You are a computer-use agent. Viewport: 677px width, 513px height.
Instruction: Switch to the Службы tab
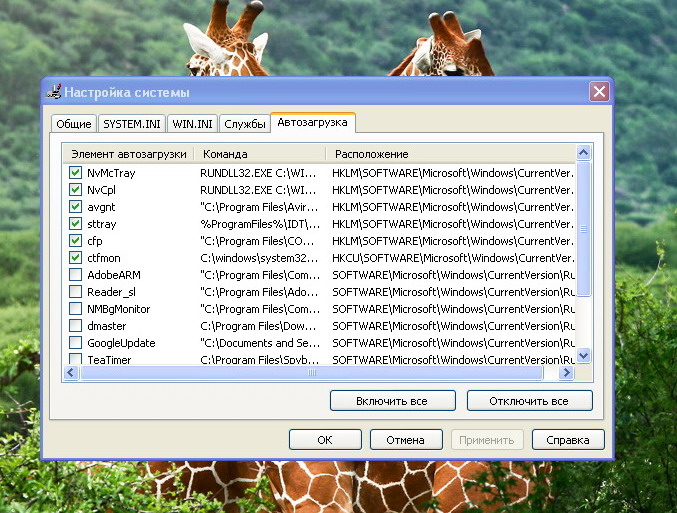[245, 124]
